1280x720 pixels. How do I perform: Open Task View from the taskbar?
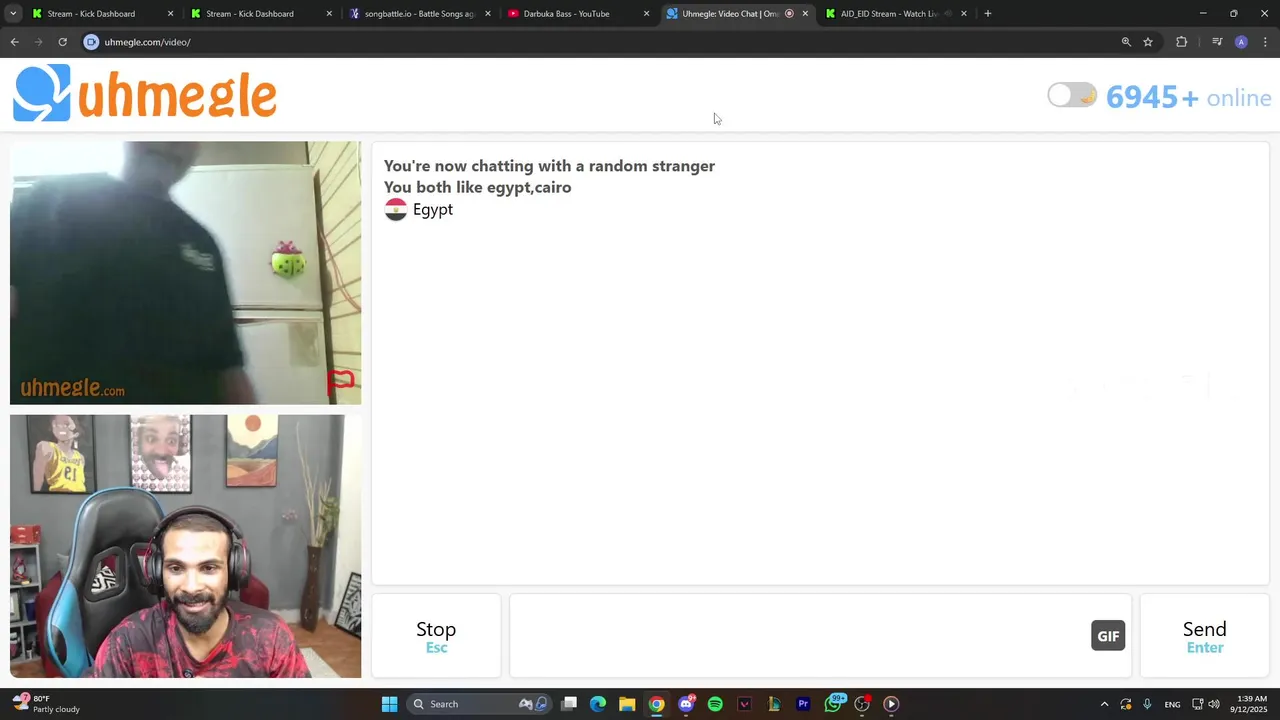[569, 704]
